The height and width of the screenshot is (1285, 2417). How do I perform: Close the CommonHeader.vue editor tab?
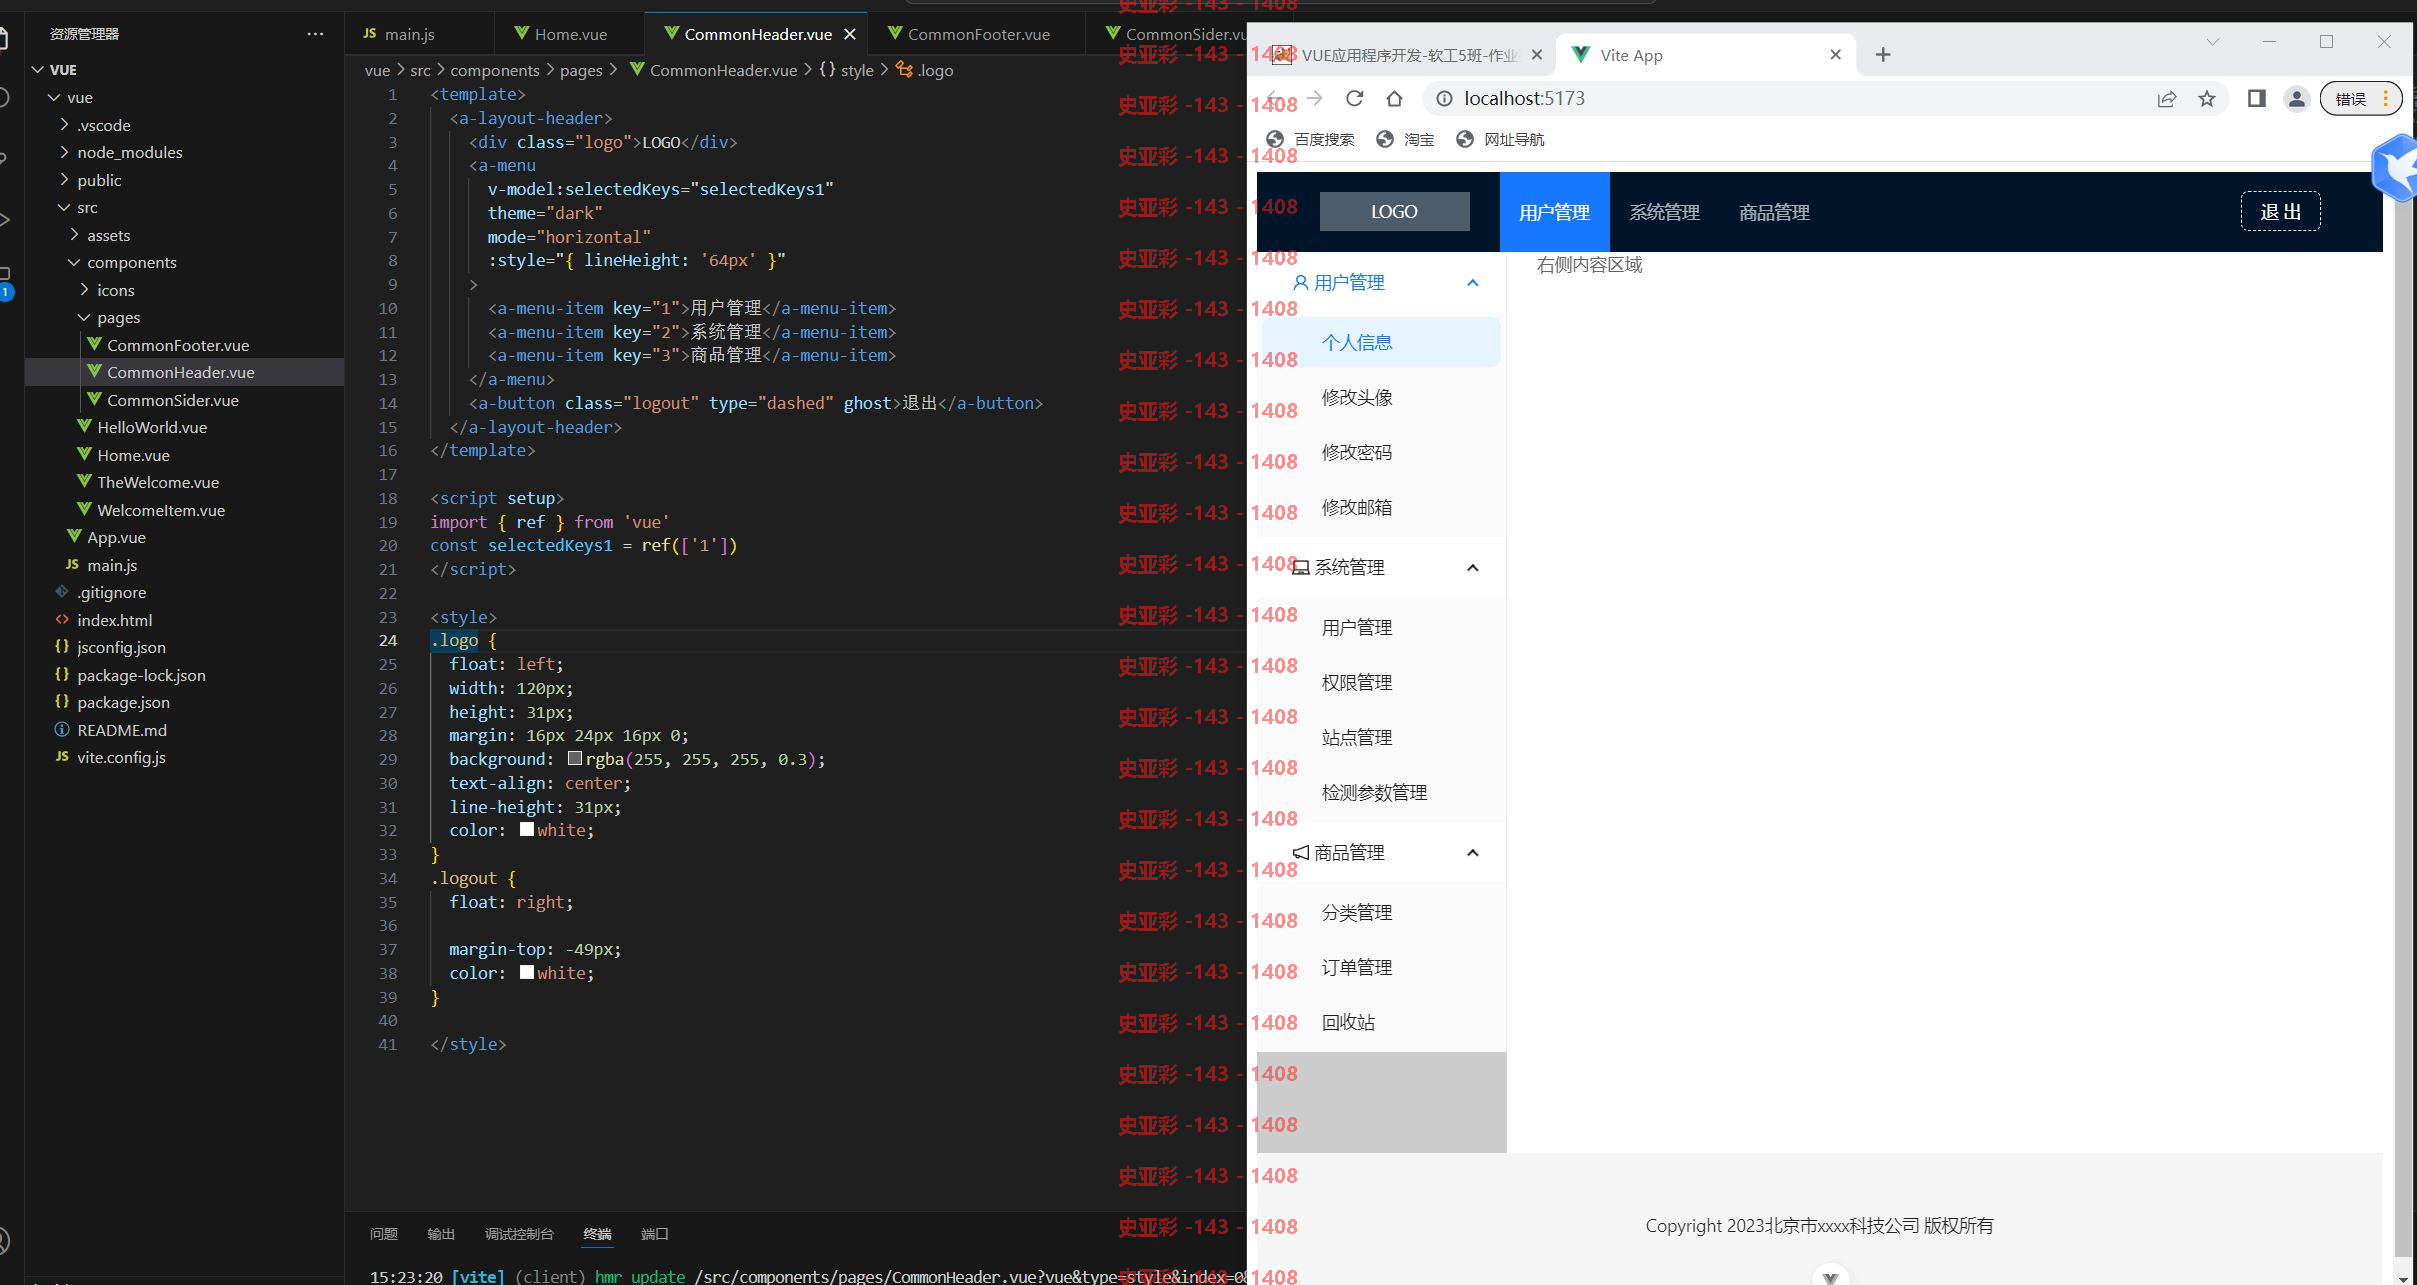click(x=850, y=34)
